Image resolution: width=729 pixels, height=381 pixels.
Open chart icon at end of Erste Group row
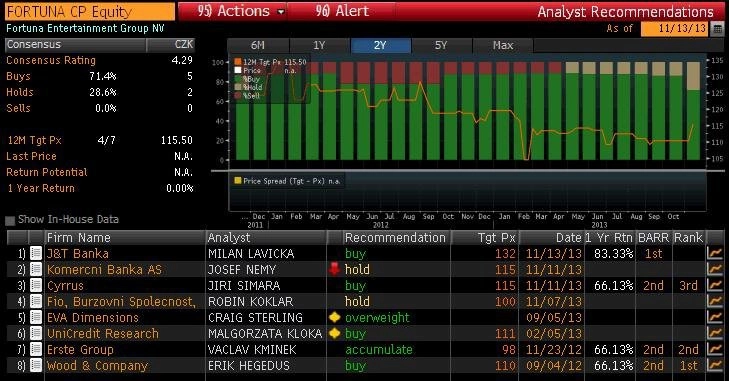pyautogui.click(x=715, y=349)
